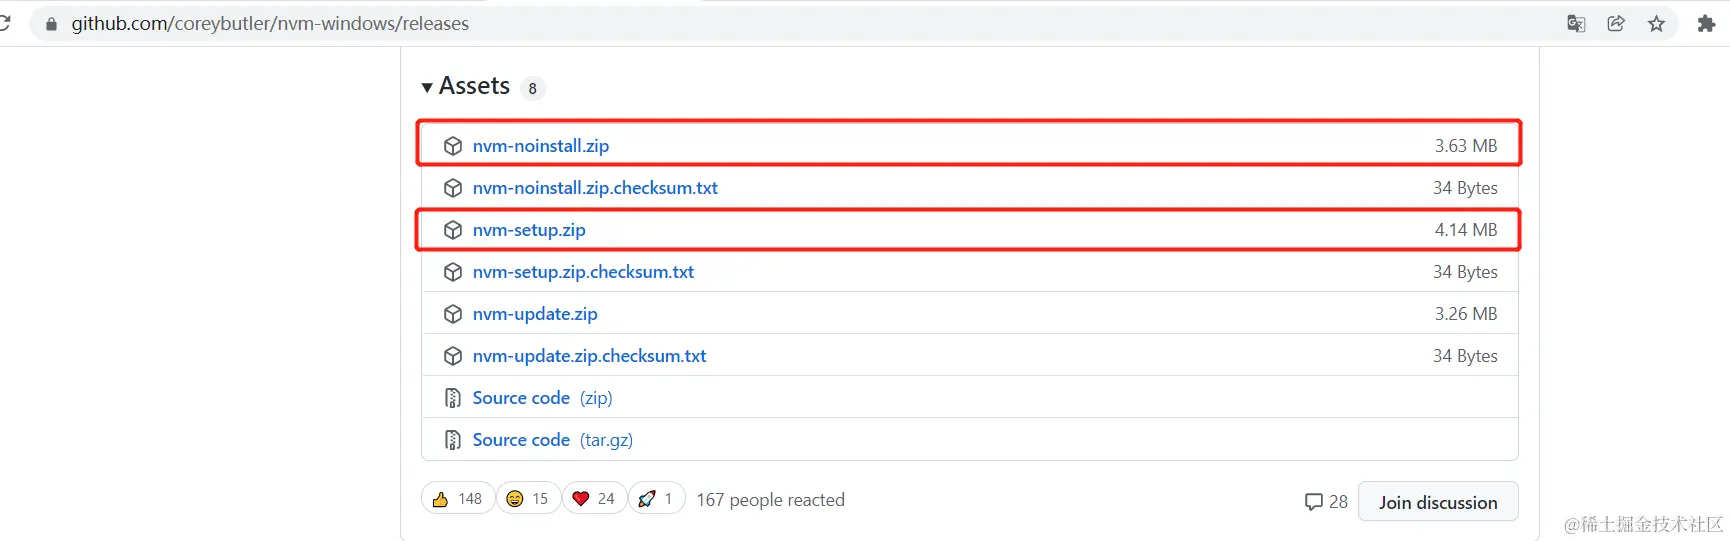Click package icon beside nvm-update.zip
This screenshot has width=1730, height=541.
[453, 314]
